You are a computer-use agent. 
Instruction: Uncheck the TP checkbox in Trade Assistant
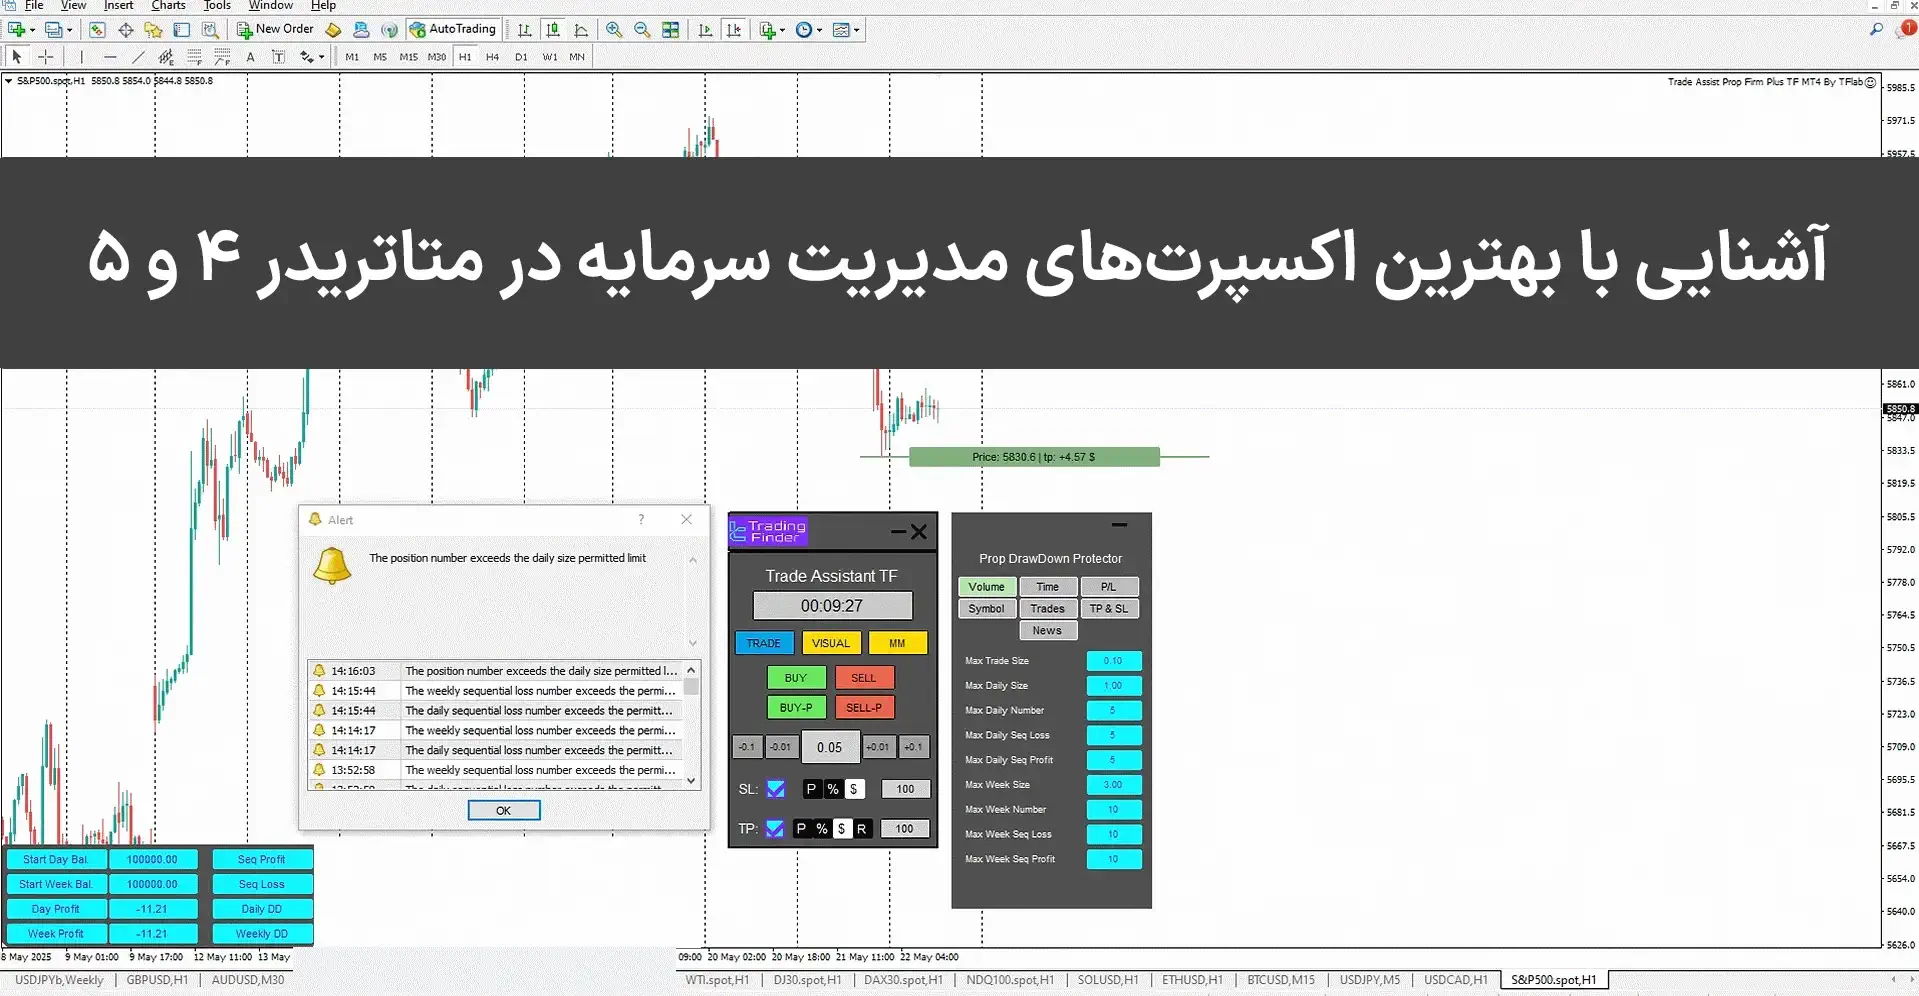point(775,828)
